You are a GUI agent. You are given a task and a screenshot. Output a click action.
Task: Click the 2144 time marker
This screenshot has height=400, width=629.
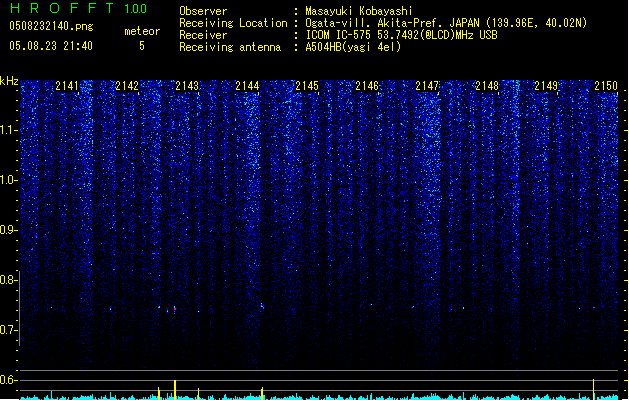[x=247, y=86]
